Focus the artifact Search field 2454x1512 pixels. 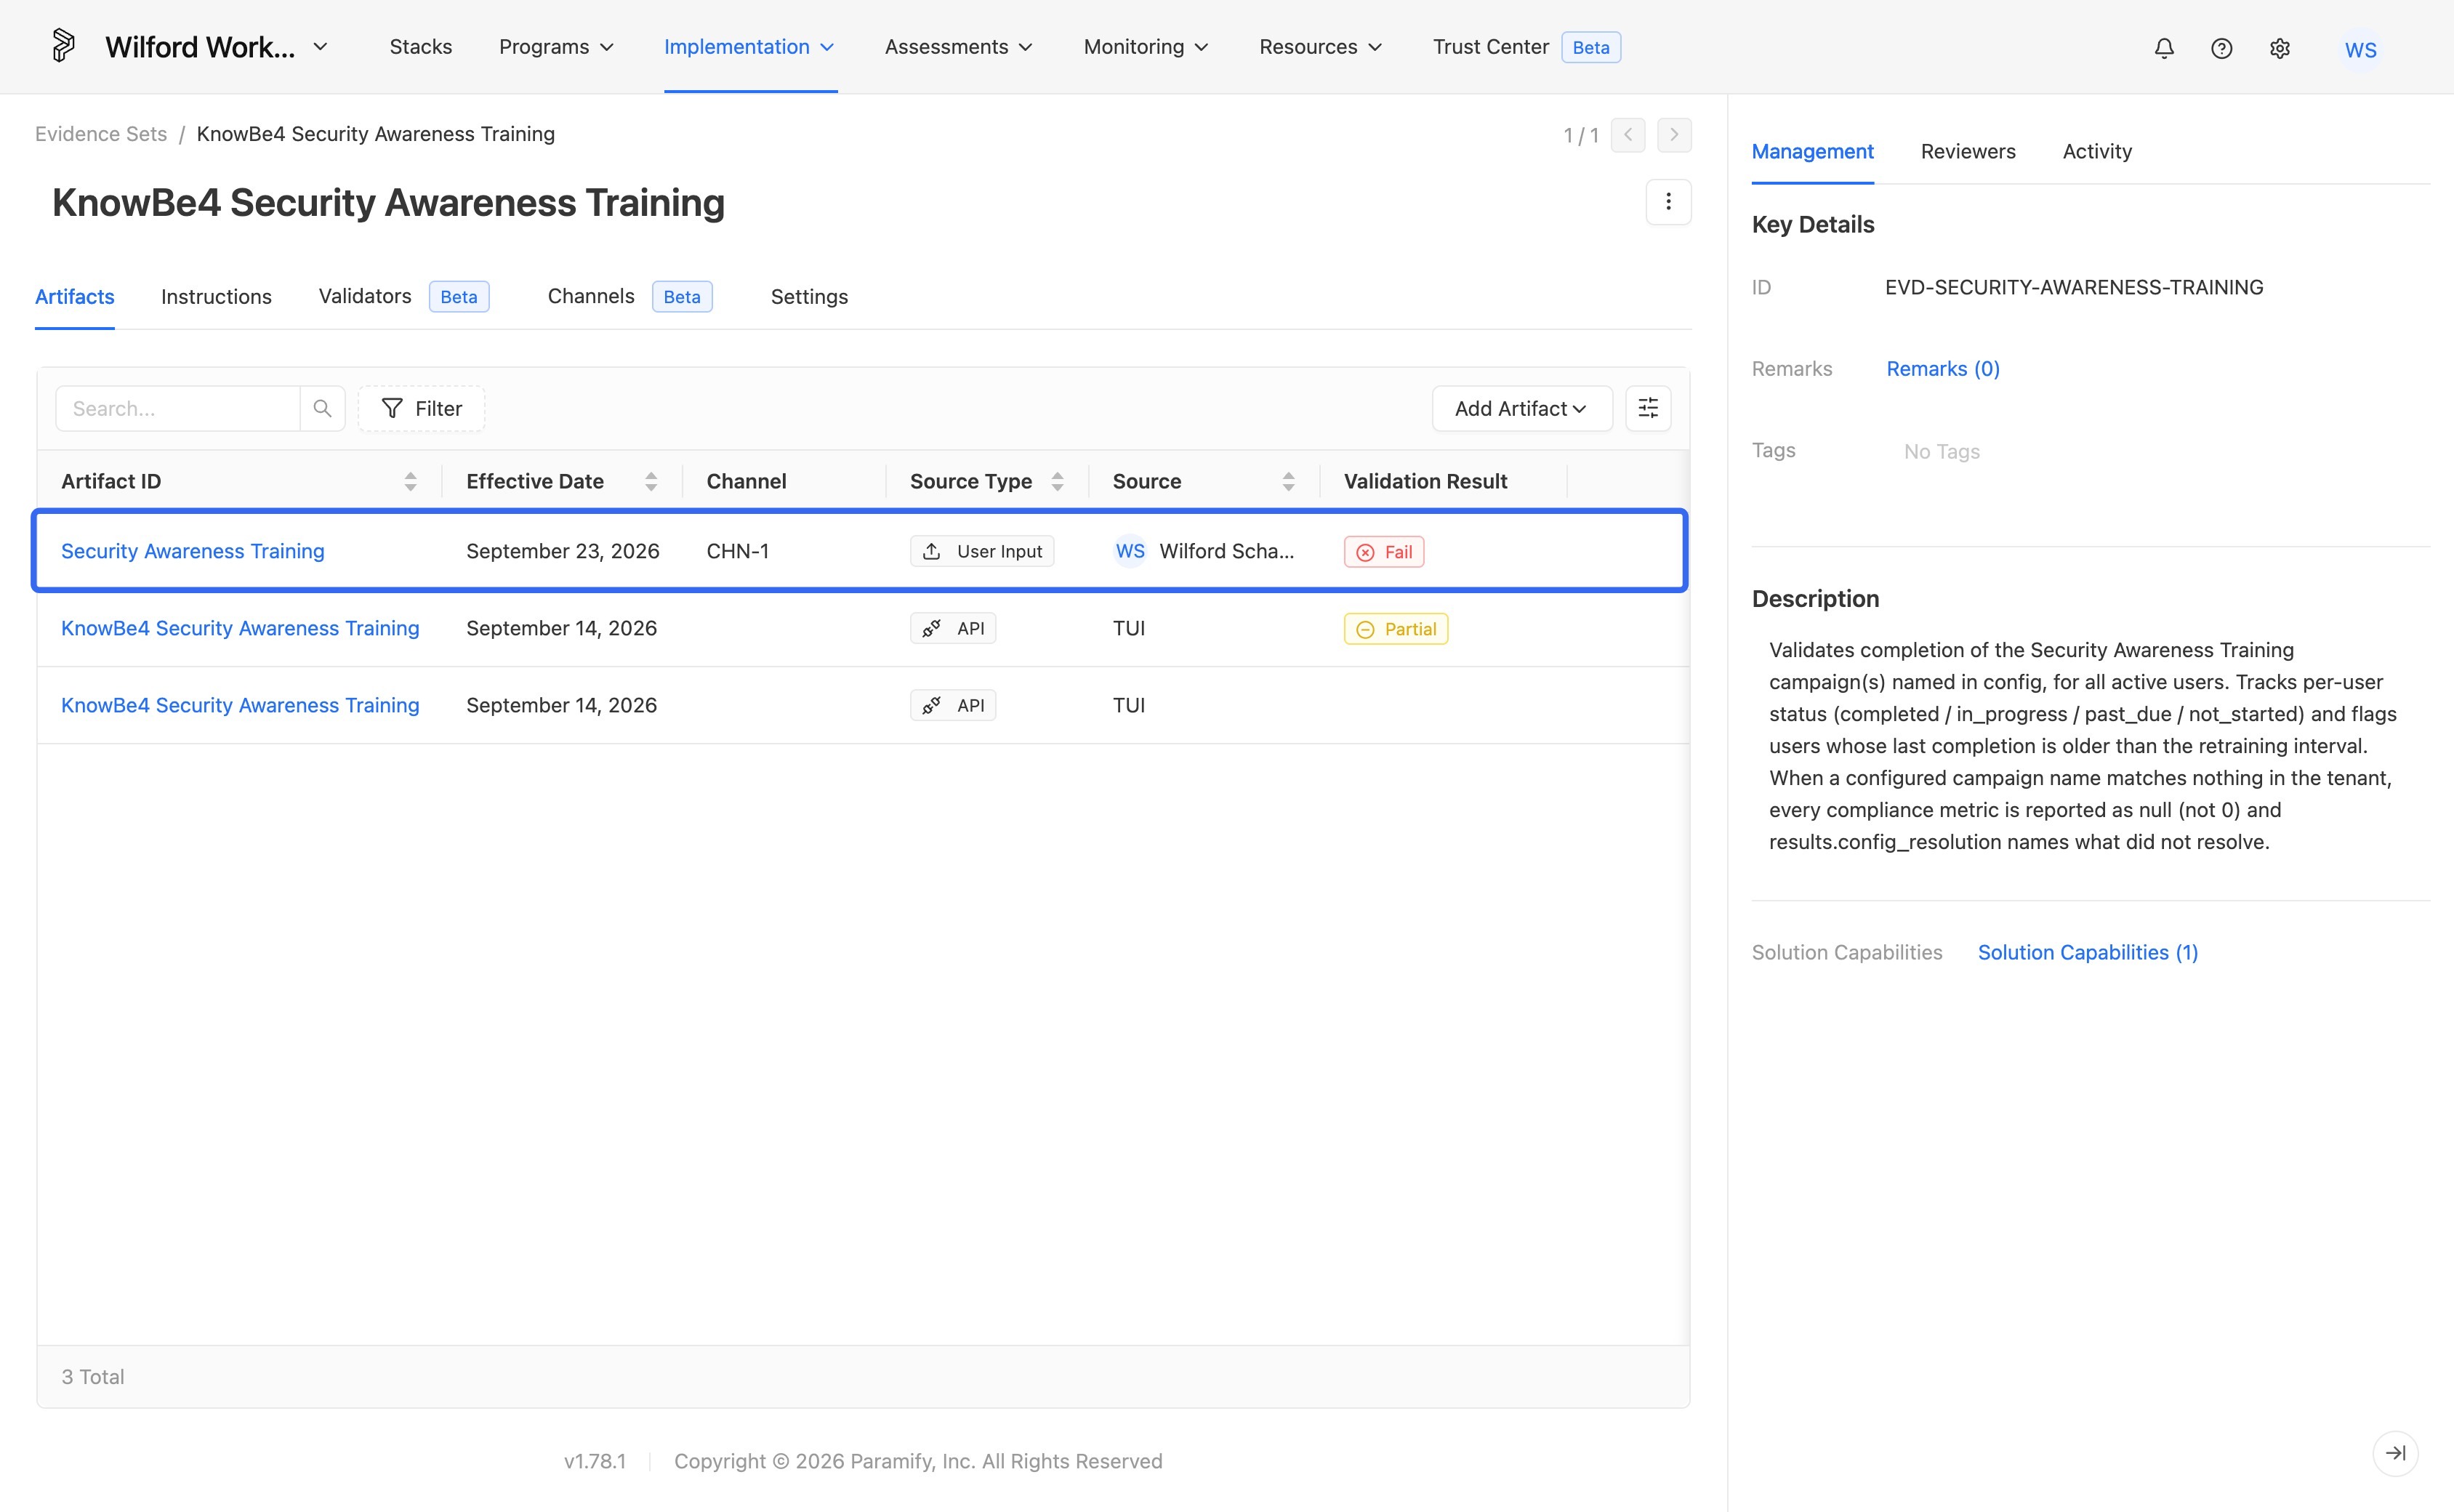click(178, 408)
